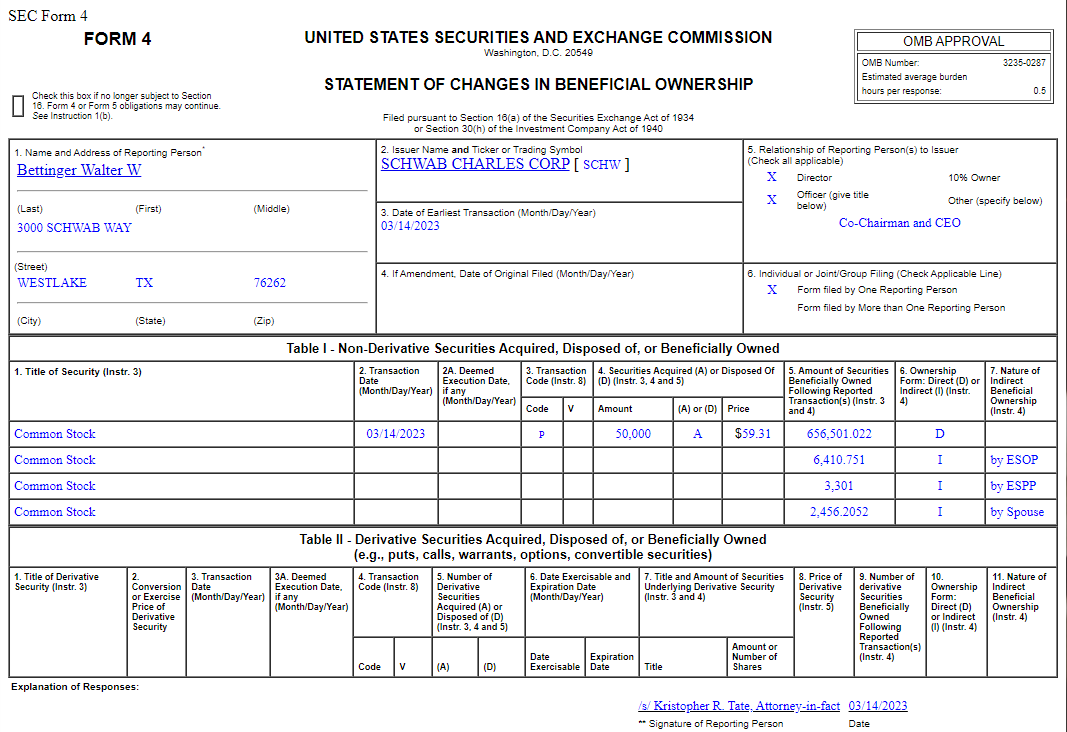Click the Price of Derivative Security header

pyautogui.click(x=820, y=592)
